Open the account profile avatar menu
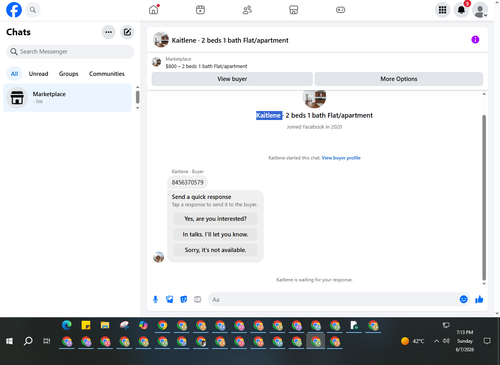The width and height of the screenshot is (500, 365). click(x=480, y=10)
